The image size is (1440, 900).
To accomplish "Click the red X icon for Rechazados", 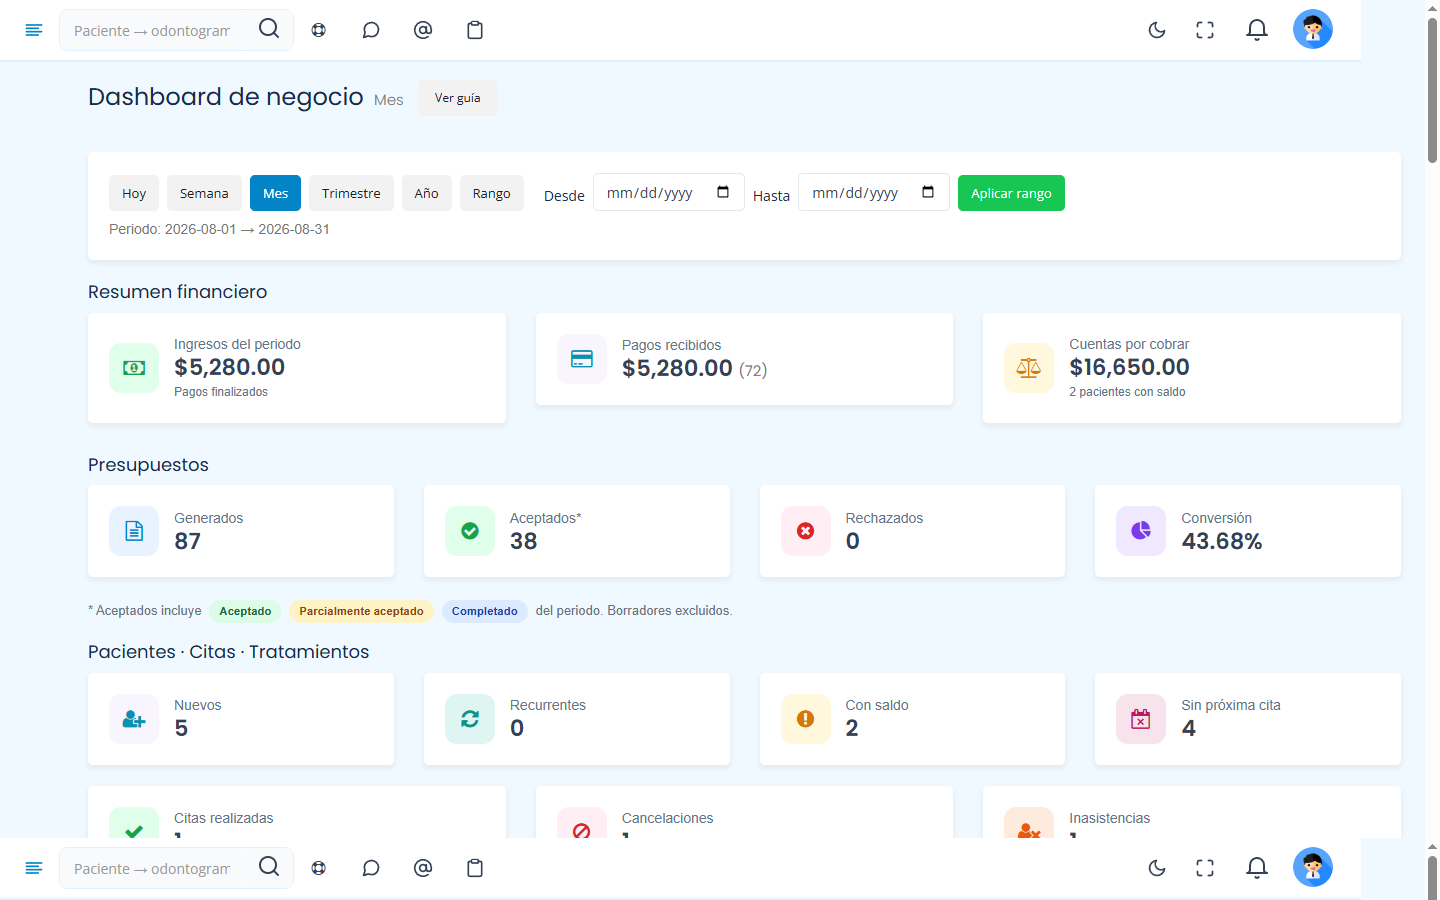I will click(x=806, y=531).
